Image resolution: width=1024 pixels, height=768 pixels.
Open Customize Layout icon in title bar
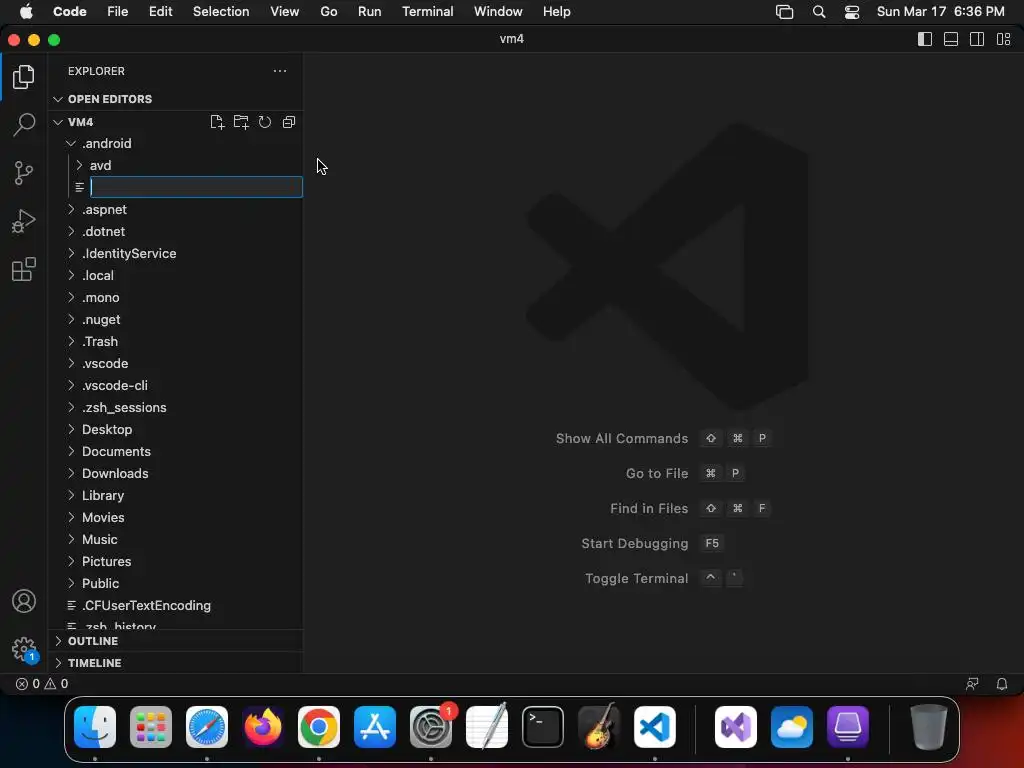[x=1004, y=39]
